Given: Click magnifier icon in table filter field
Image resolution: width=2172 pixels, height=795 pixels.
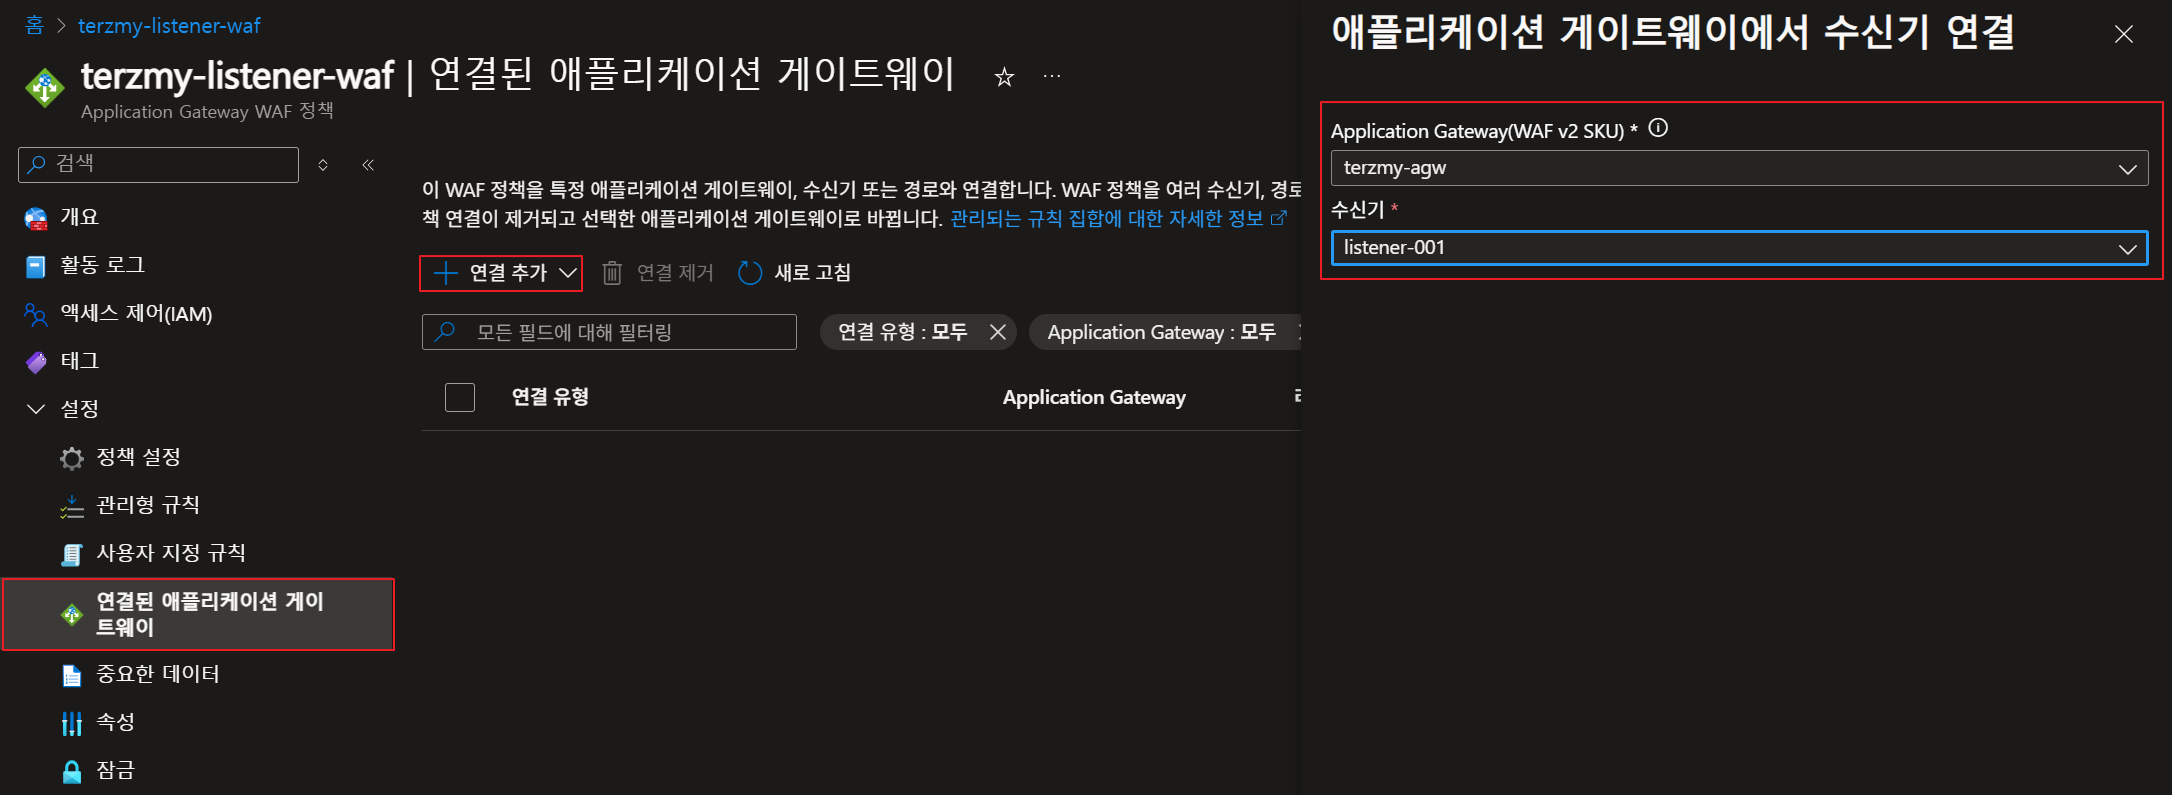Looking at the screenshot, I should 446,331.
